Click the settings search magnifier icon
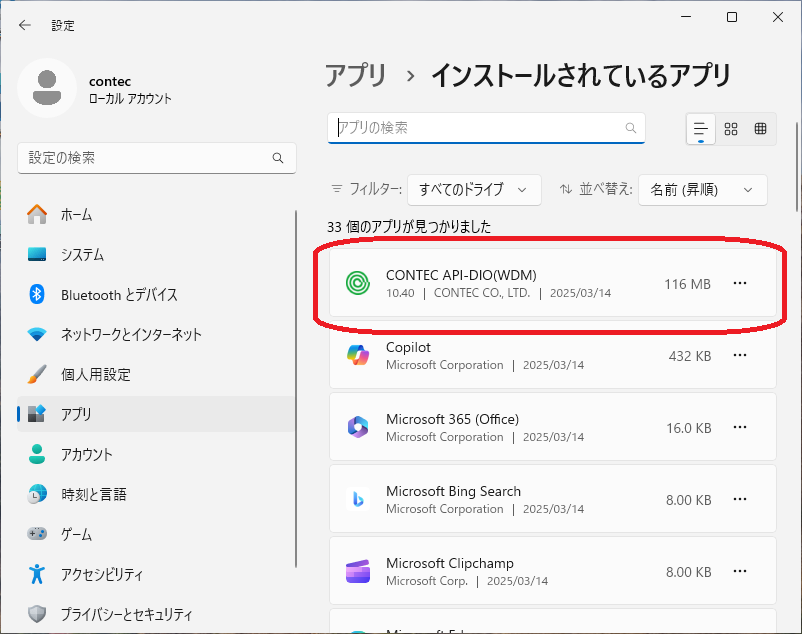 (278, 158)
